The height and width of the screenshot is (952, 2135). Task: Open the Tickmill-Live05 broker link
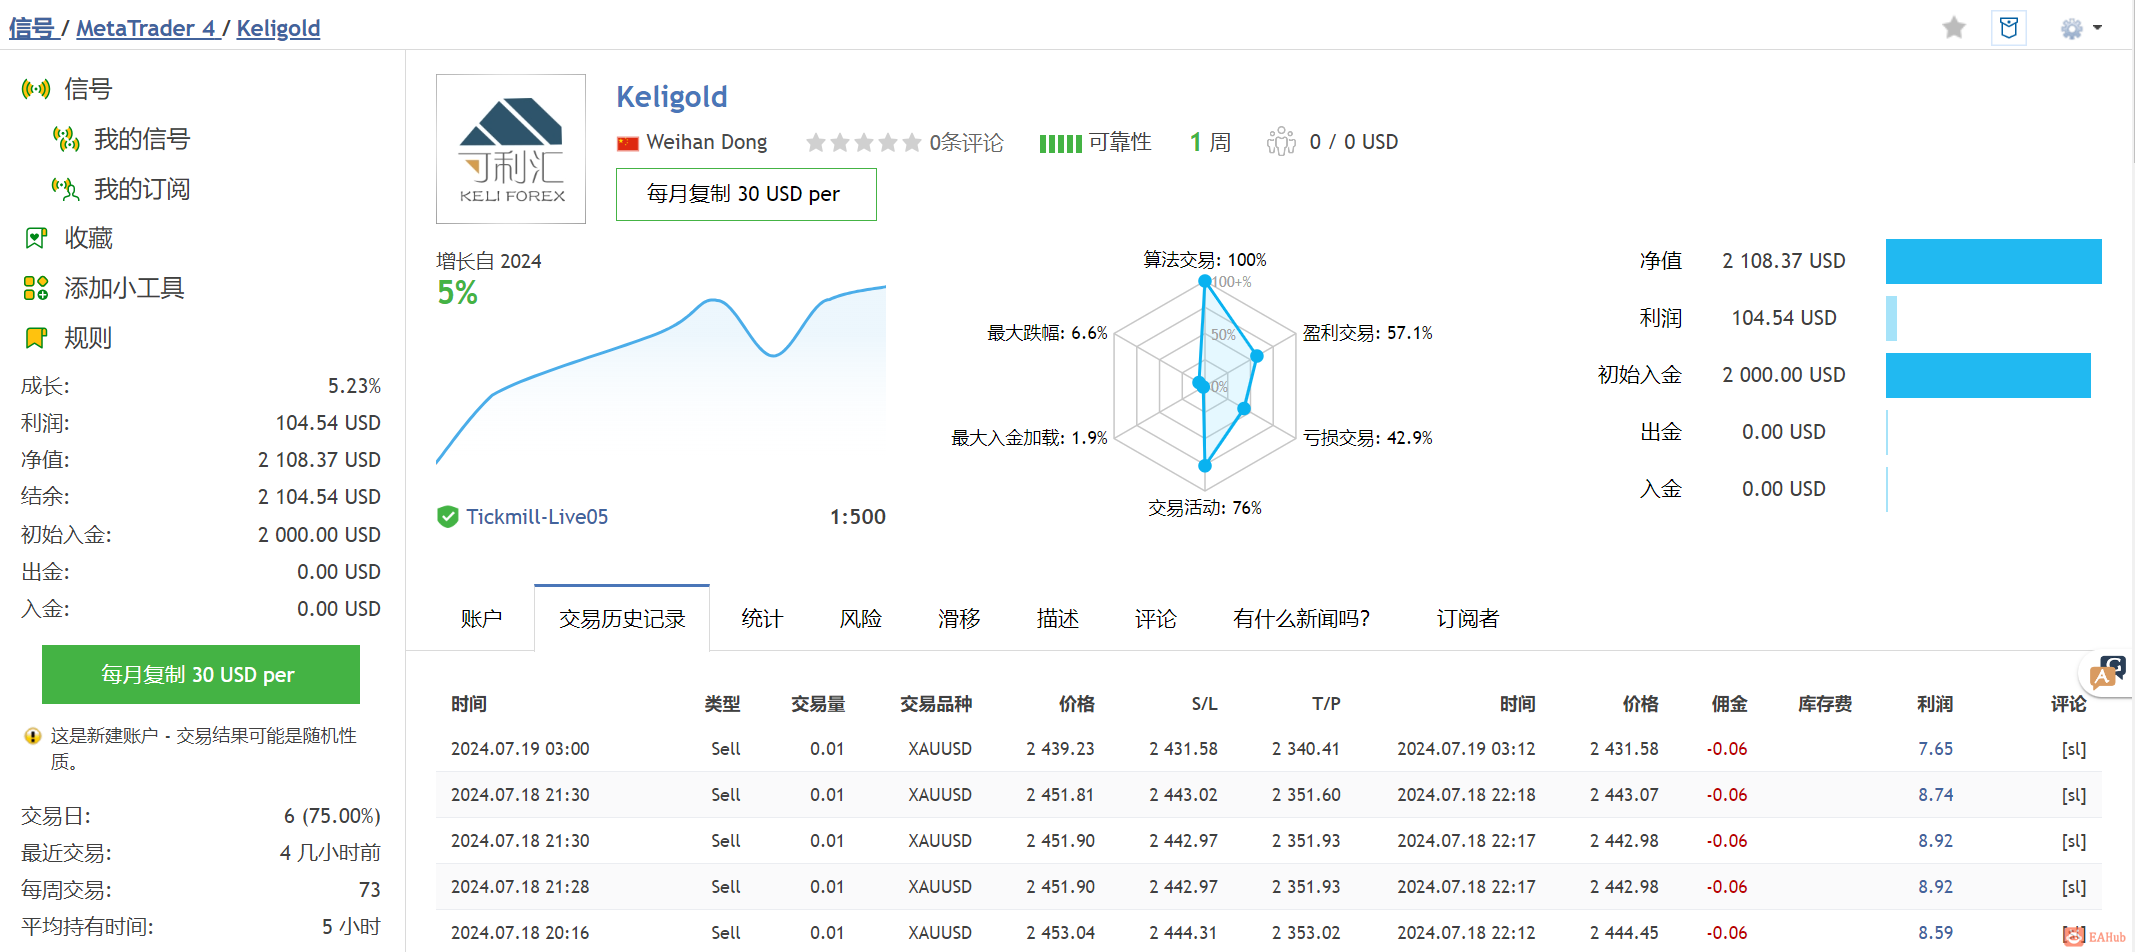pyautogui.click(x=537, y=517)
